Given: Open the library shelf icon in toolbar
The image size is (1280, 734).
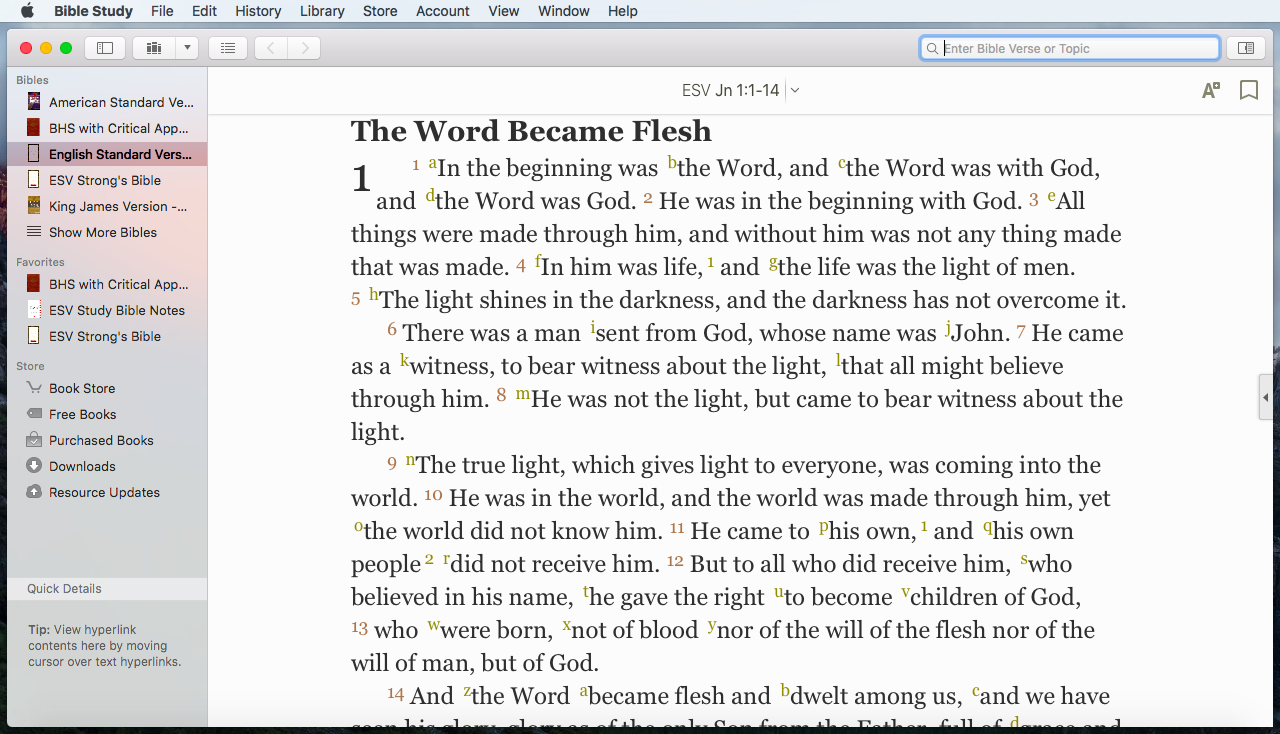Looking at the screenshot, I should tap(154, 48).
